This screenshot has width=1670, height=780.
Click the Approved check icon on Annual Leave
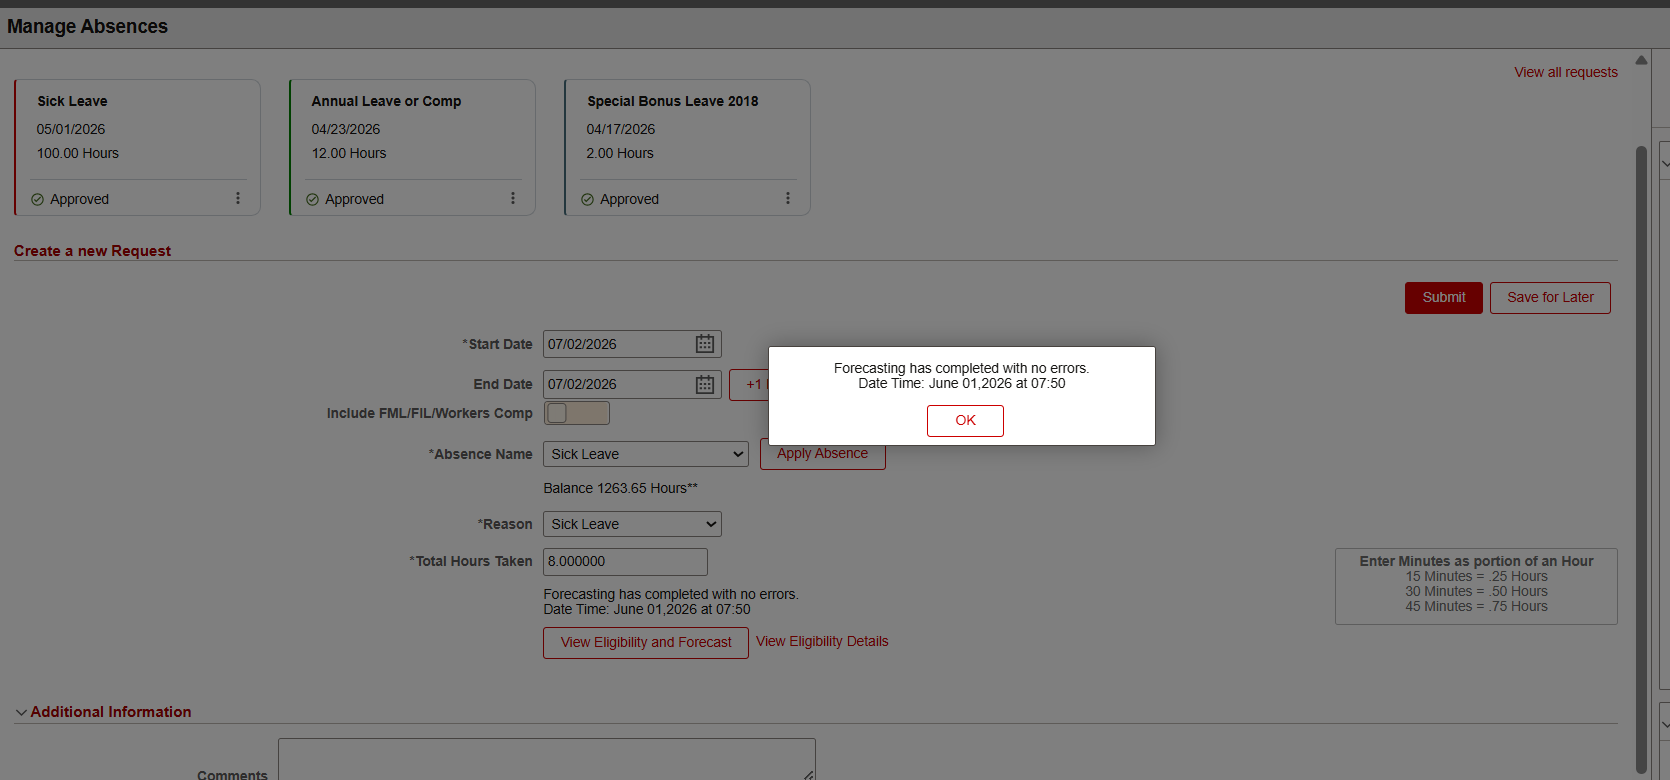(x=312, y=199)
